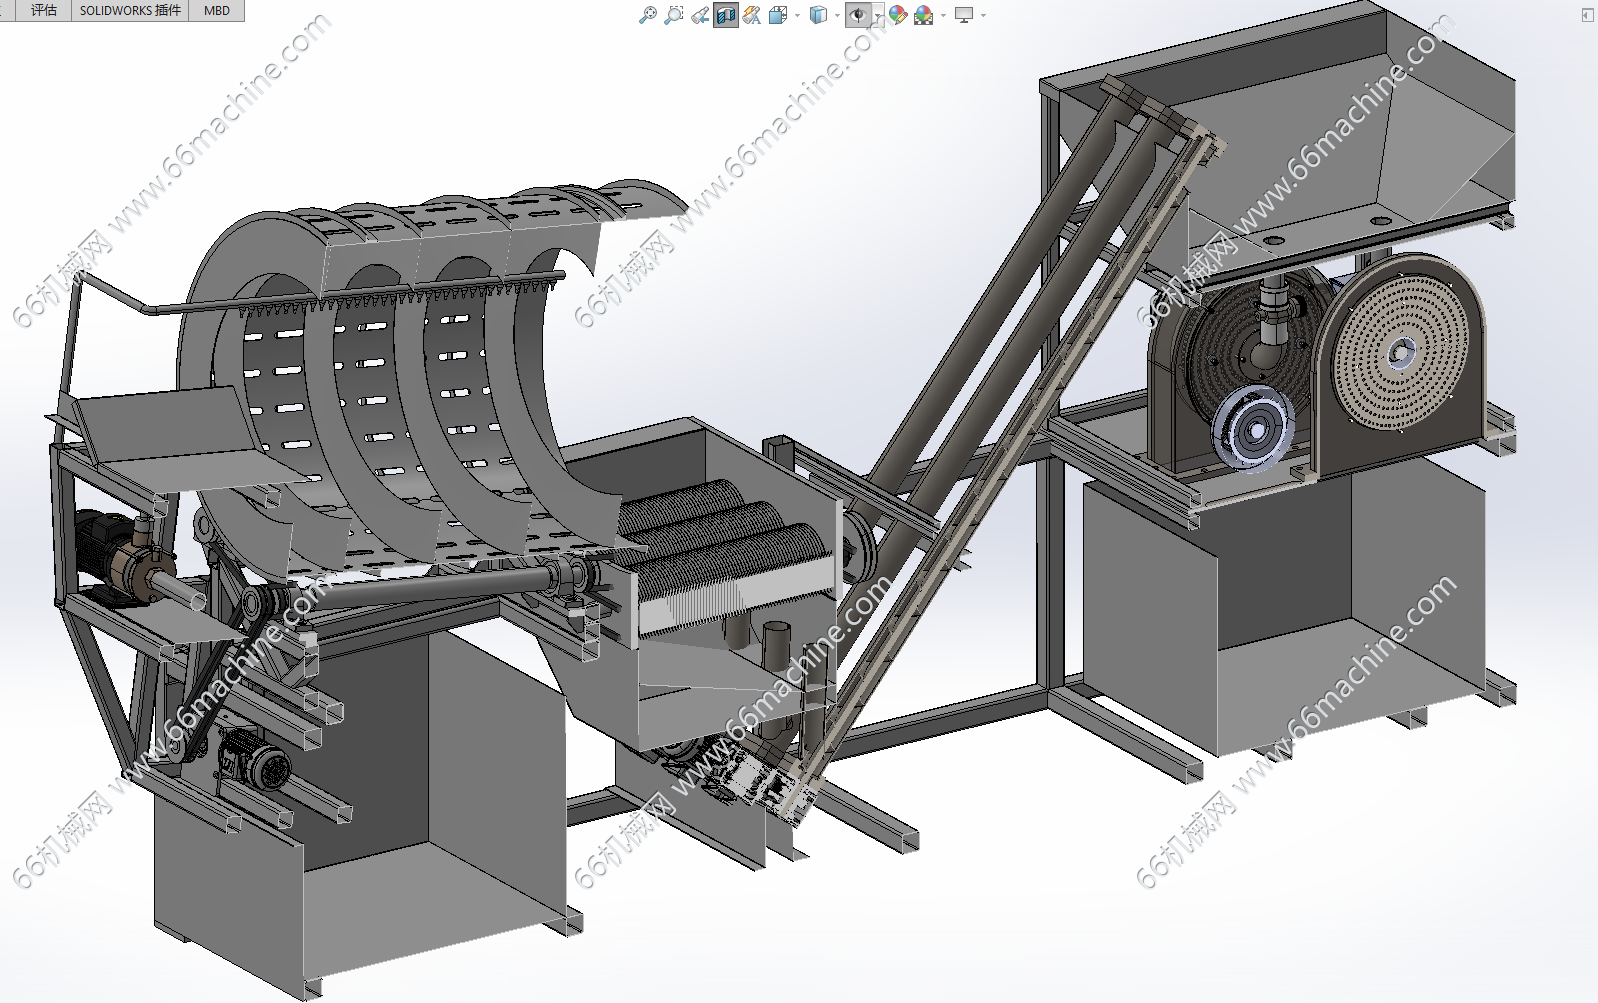Open Apply Scene icon
This screenshot has width=1598, height=1003.
(923, 15)
